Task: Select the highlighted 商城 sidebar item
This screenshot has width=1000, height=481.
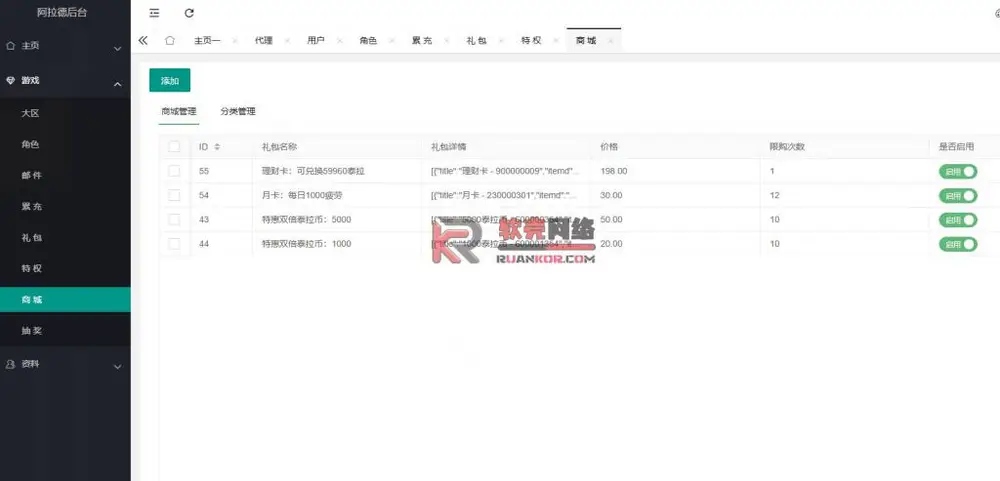Action: 65,299
